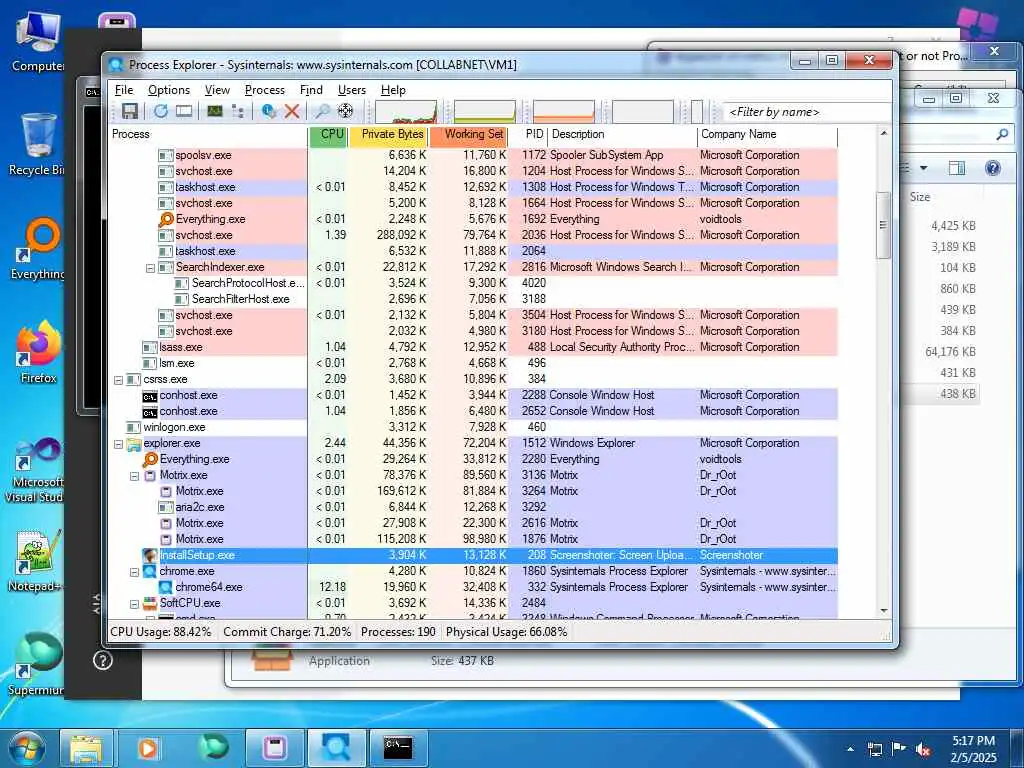This screenshot has height=768, width=1024.
Task: Click the Motrix.exe icon in PID 3136 row
Action: coord(150,475)
